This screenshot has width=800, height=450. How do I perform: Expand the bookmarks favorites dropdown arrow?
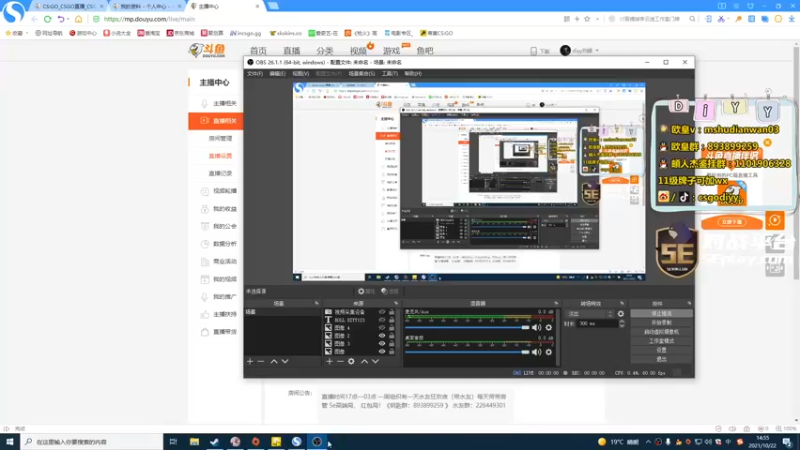(27, 33)
